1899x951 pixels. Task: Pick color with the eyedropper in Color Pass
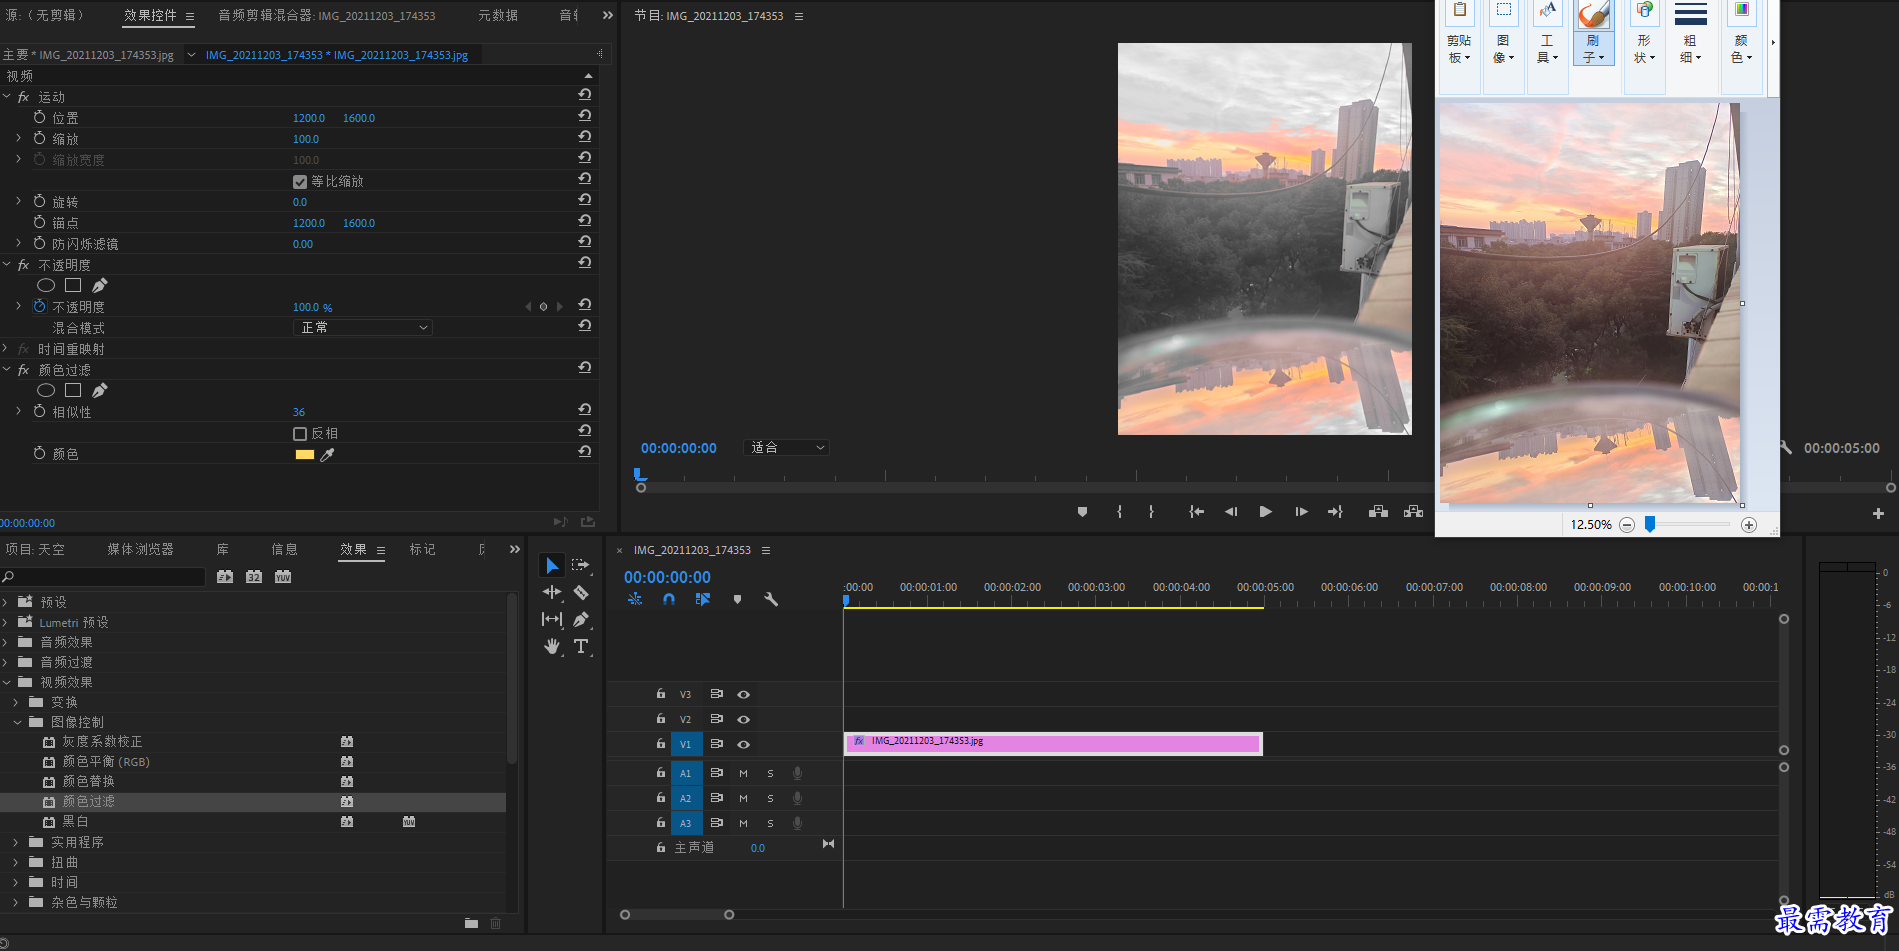pyautogui.click(x=327, y=454)
